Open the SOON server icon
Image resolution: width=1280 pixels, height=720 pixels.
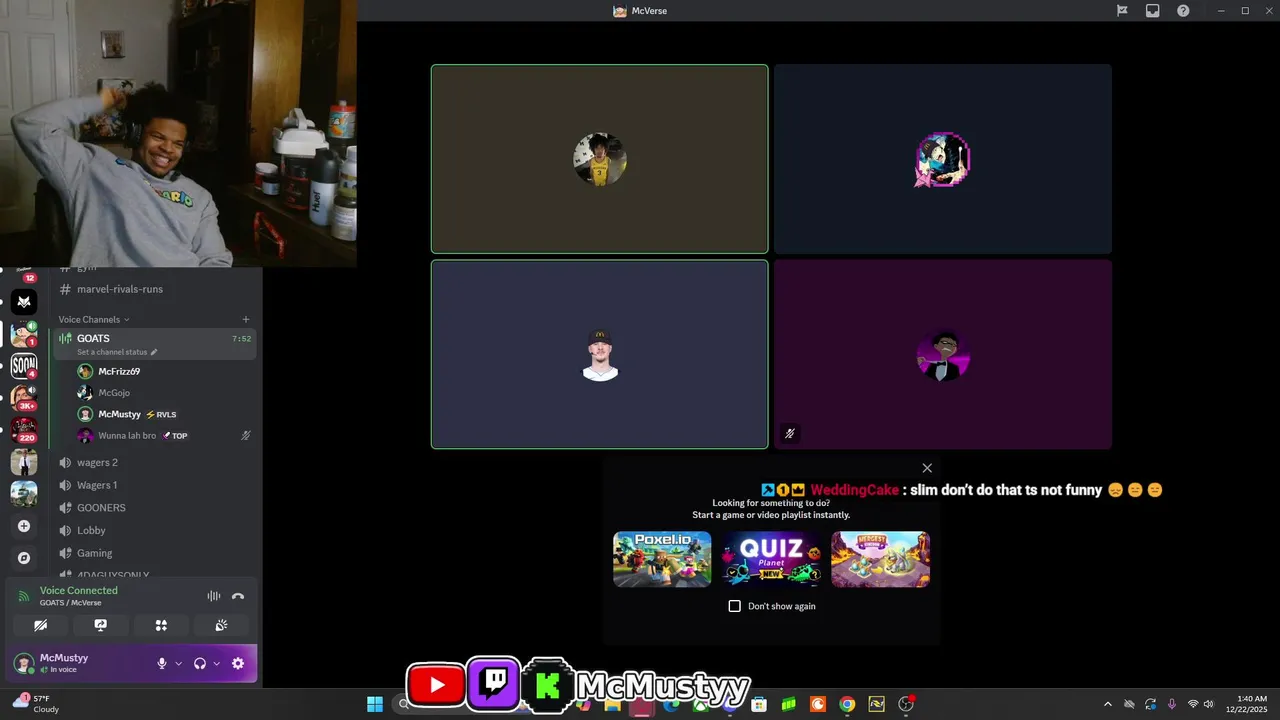(x=24, y=366)
